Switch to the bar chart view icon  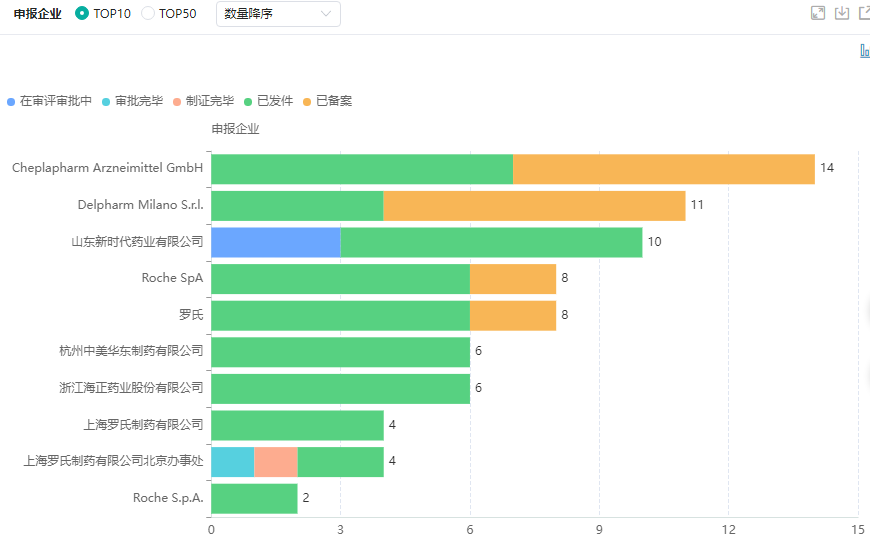[864, 51]
